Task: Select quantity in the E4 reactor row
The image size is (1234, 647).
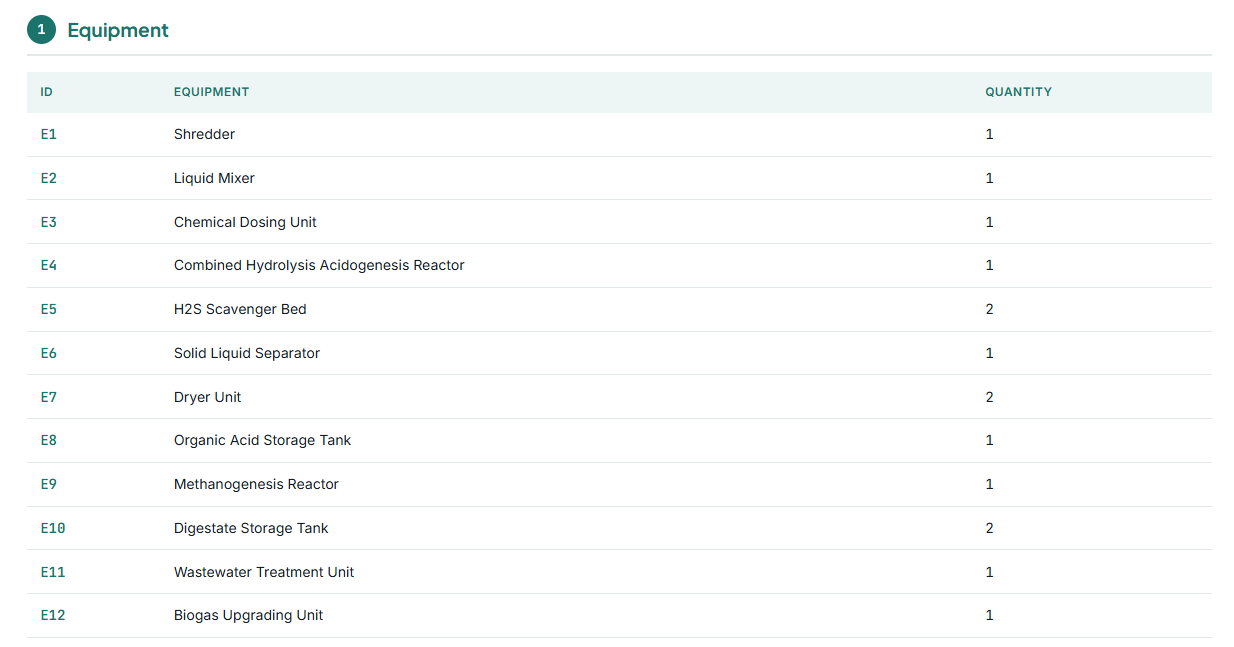Action: pyautogui.click(x=990, y=265)
